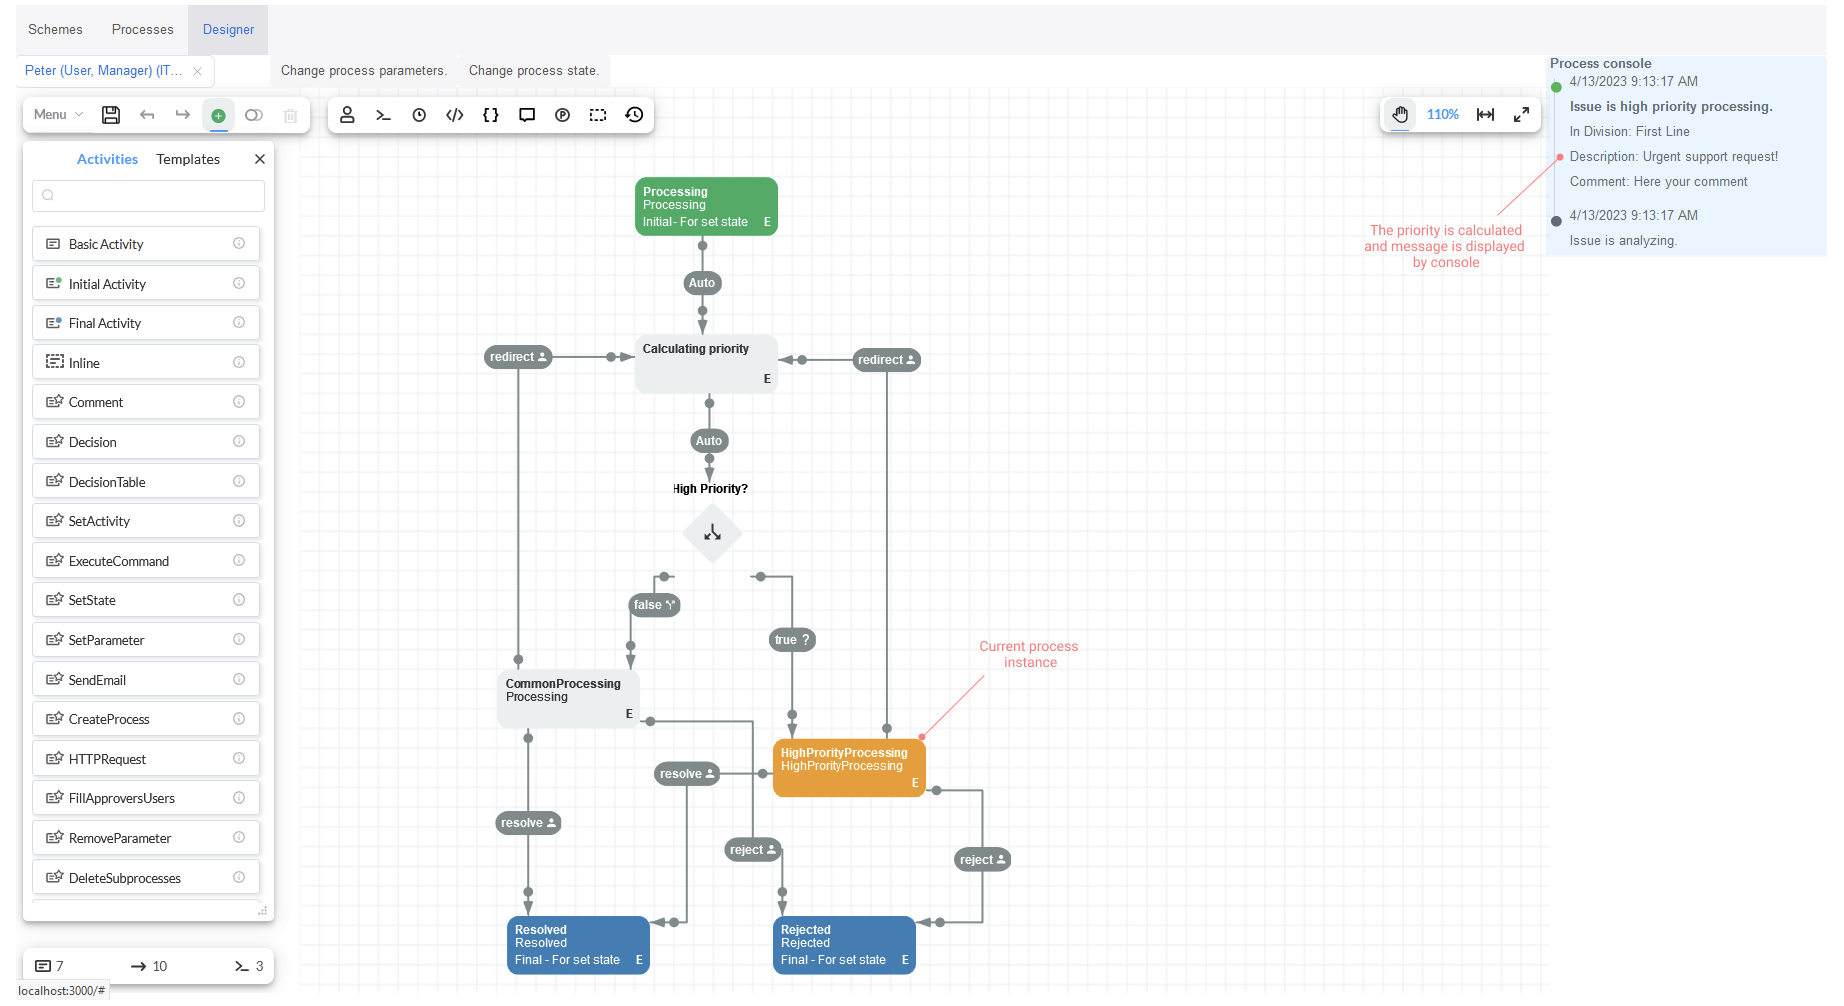Open the history clock-arrow icon
Viewport: 1844px width, 1006px height.
click(634, 115)
